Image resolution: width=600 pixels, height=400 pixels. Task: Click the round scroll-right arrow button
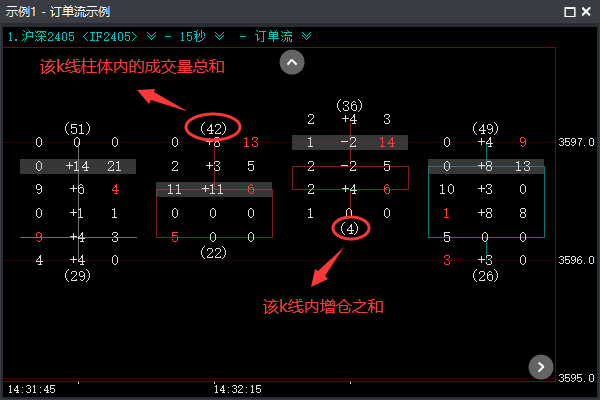pyautogui.click(x=540, y=366)
